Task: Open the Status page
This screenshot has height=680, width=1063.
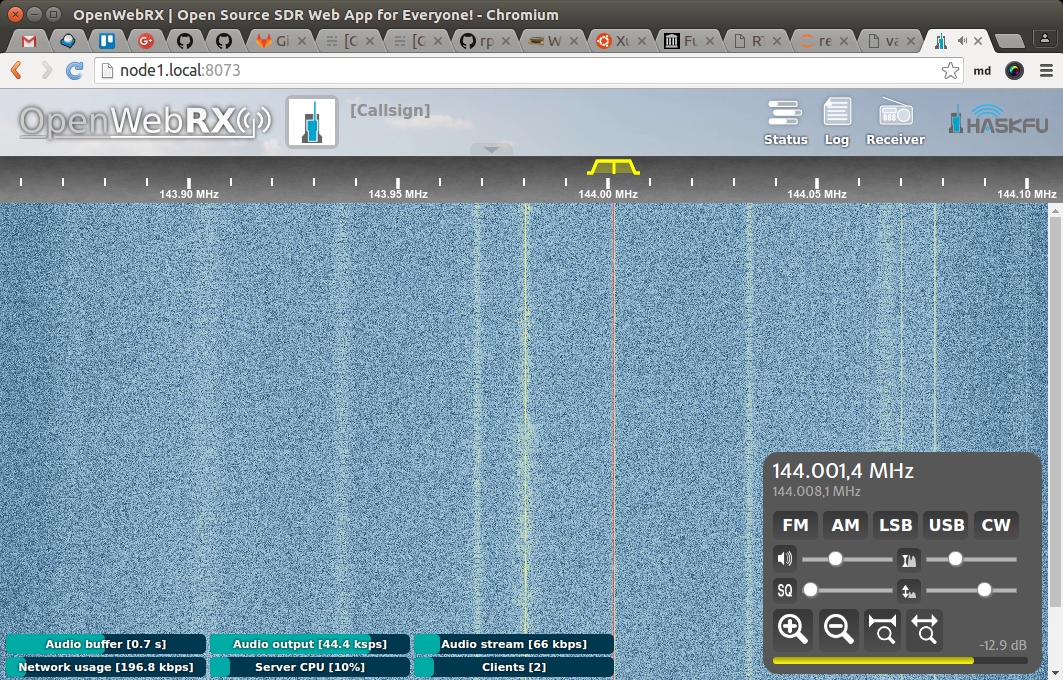Action: pos(785,122)
